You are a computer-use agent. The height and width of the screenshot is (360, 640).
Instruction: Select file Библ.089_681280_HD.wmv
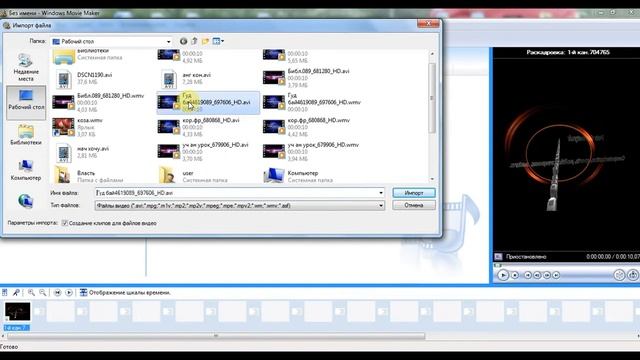(x=98, y=102)
